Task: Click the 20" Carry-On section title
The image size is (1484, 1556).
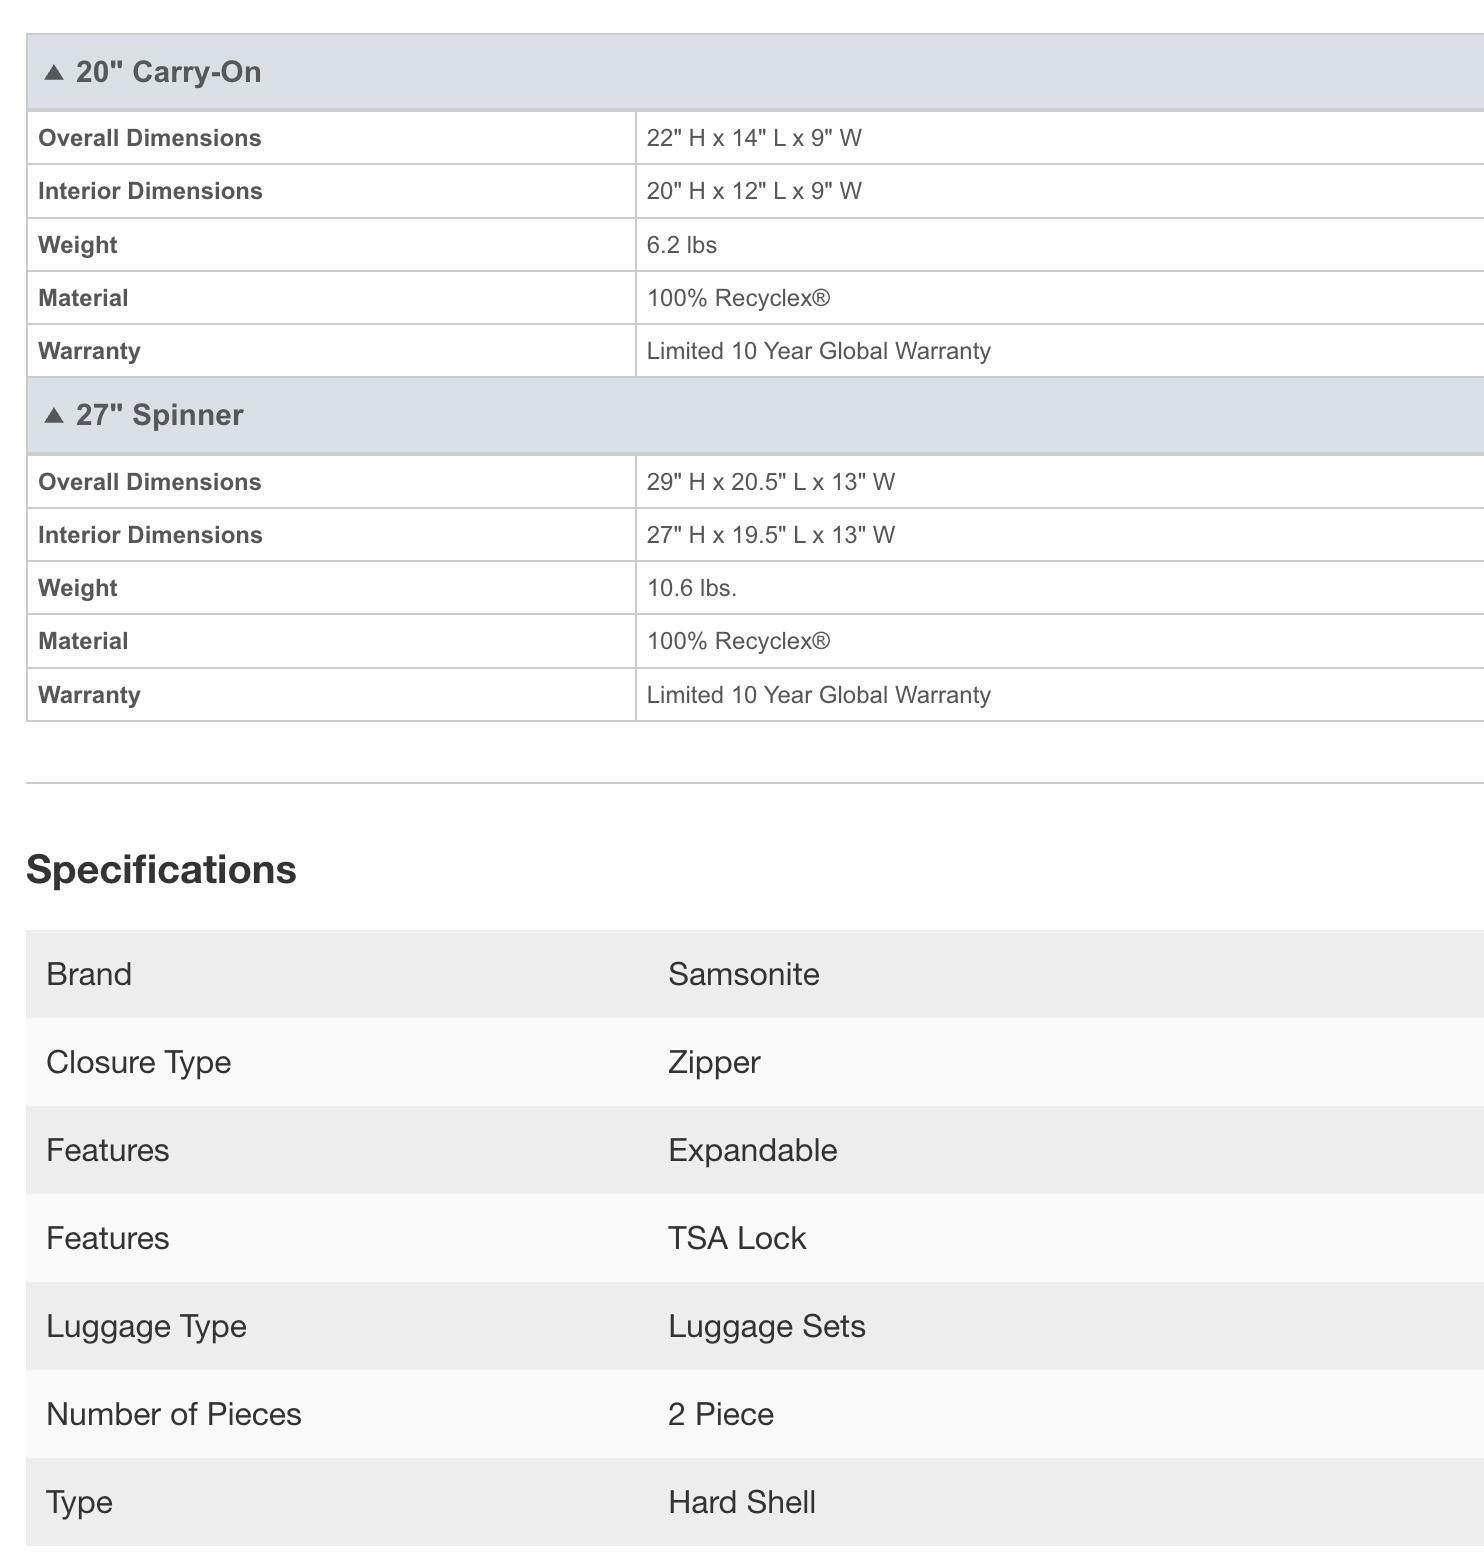Action: coord(168,72)
